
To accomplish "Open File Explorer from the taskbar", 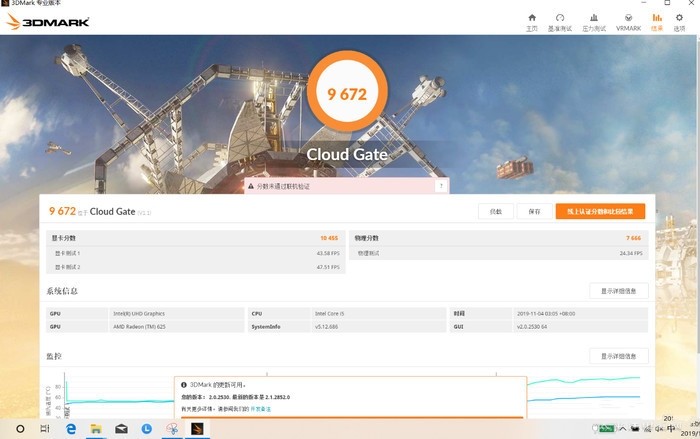I will click(x=96, y=429).
